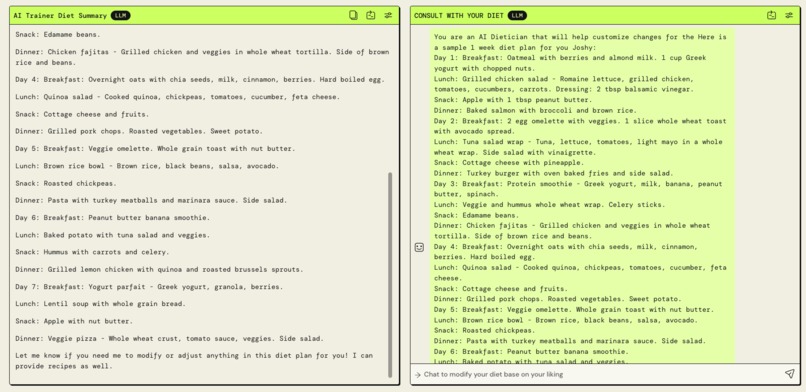Viewport: 806px width, 392px height.
Task: Click 'Dinner: Chicken fajitas' line in summary panel
Action: 202,58
